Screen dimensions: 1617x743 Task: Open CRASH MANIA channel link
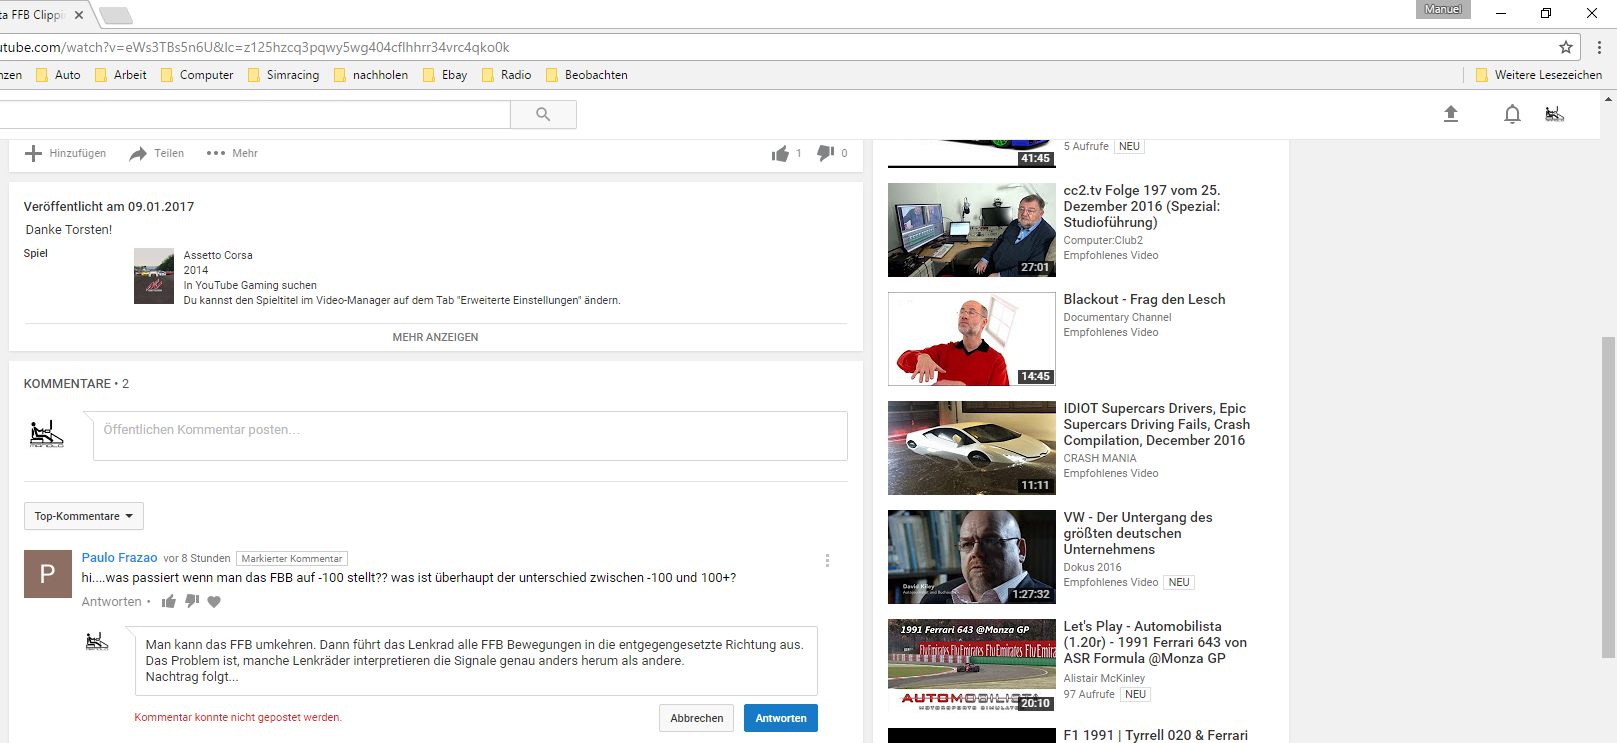point(1100,458)
